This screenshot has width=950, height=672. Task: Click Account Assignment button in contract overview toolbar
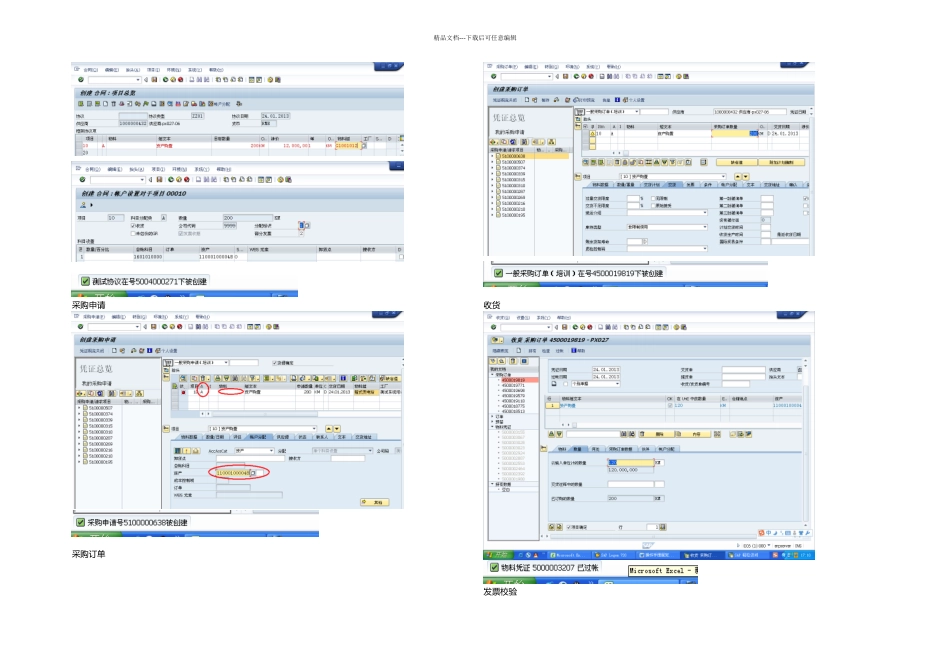click(x=220, y=104)
